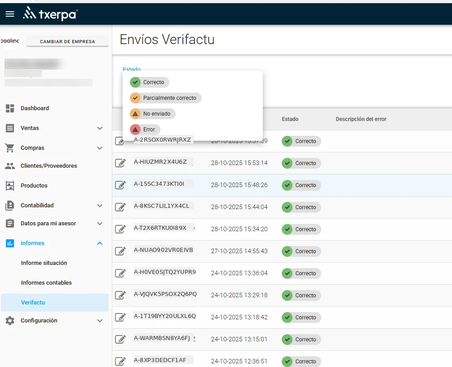The width and height of the screenshot is (452, 367).
Task: Click the CAMBIAR DE EMPRESA button
Action: 67,41
